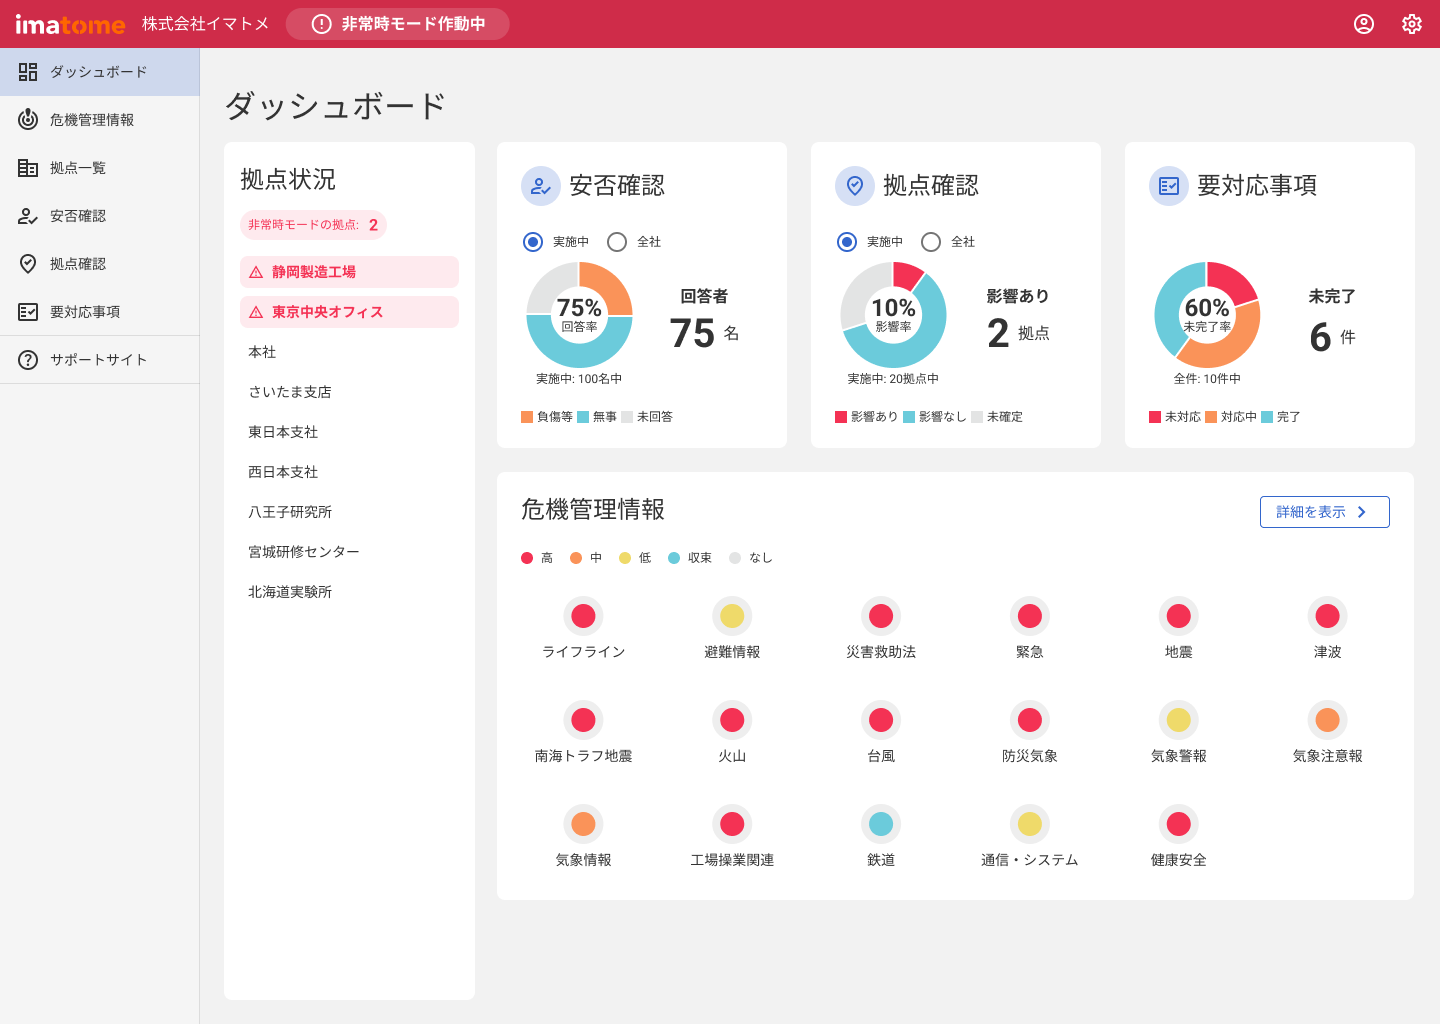Select 全社 radio in 拠点確認 card

931,242
